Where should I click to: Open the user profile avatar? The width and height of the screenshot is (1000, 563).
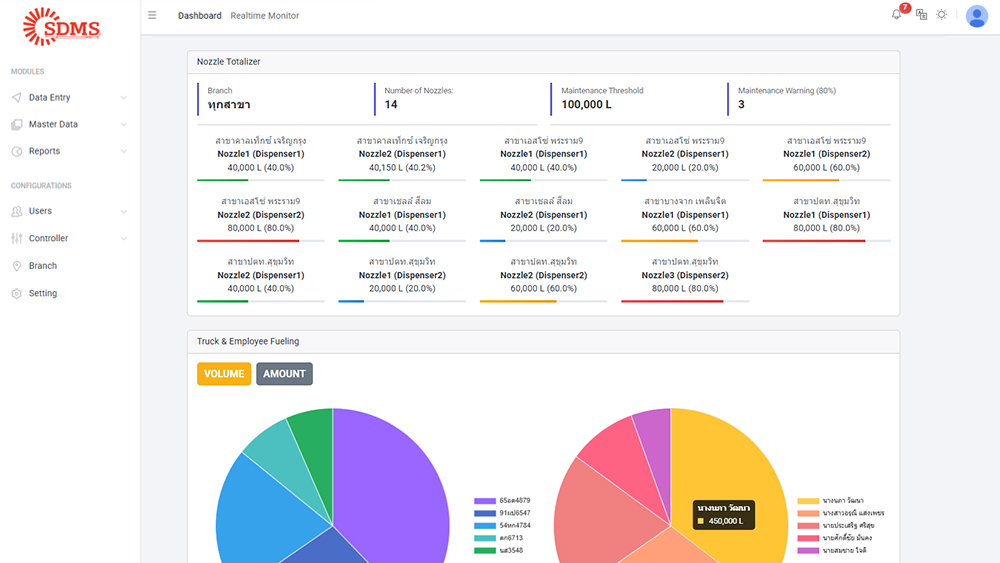point(976,16)
